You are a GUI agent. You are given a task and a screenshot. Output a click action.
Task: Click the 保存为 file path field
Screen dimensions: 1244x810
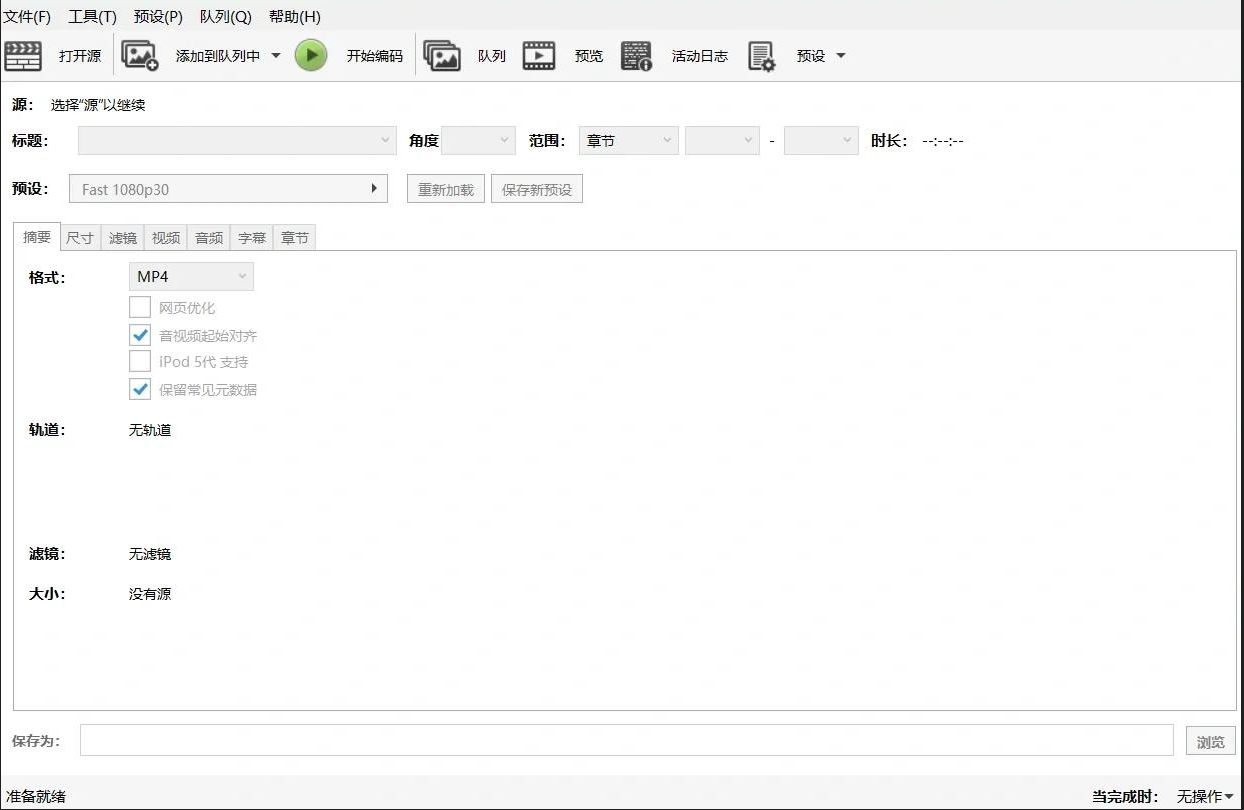pos(626,740)
